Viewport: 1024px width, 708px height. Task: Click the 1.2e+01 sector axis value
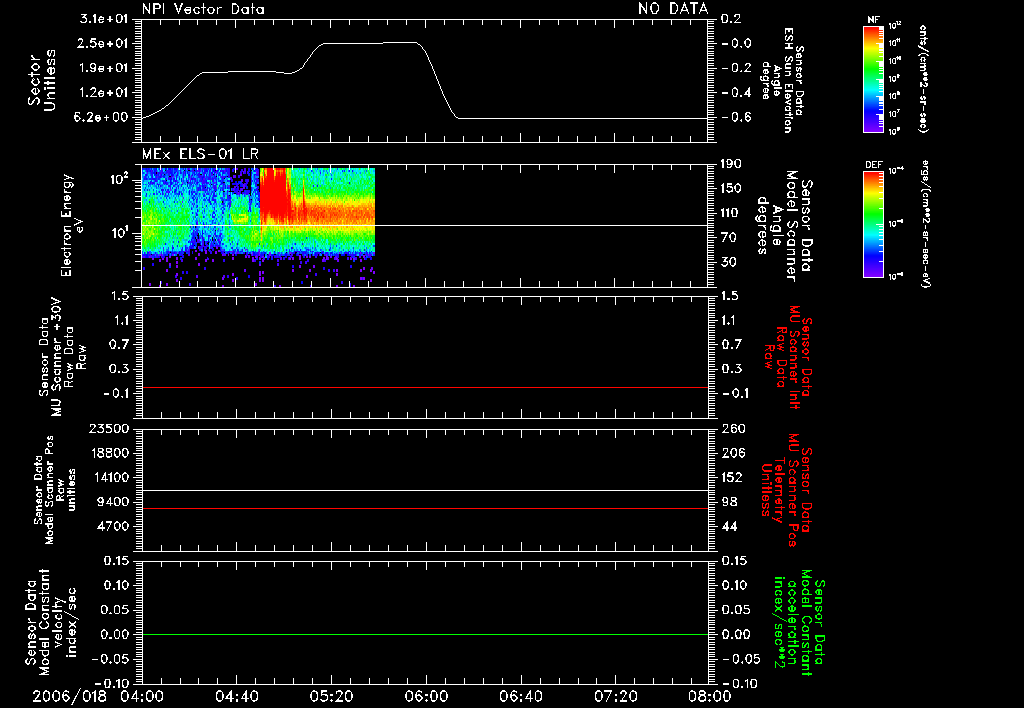tap(103, 93)
